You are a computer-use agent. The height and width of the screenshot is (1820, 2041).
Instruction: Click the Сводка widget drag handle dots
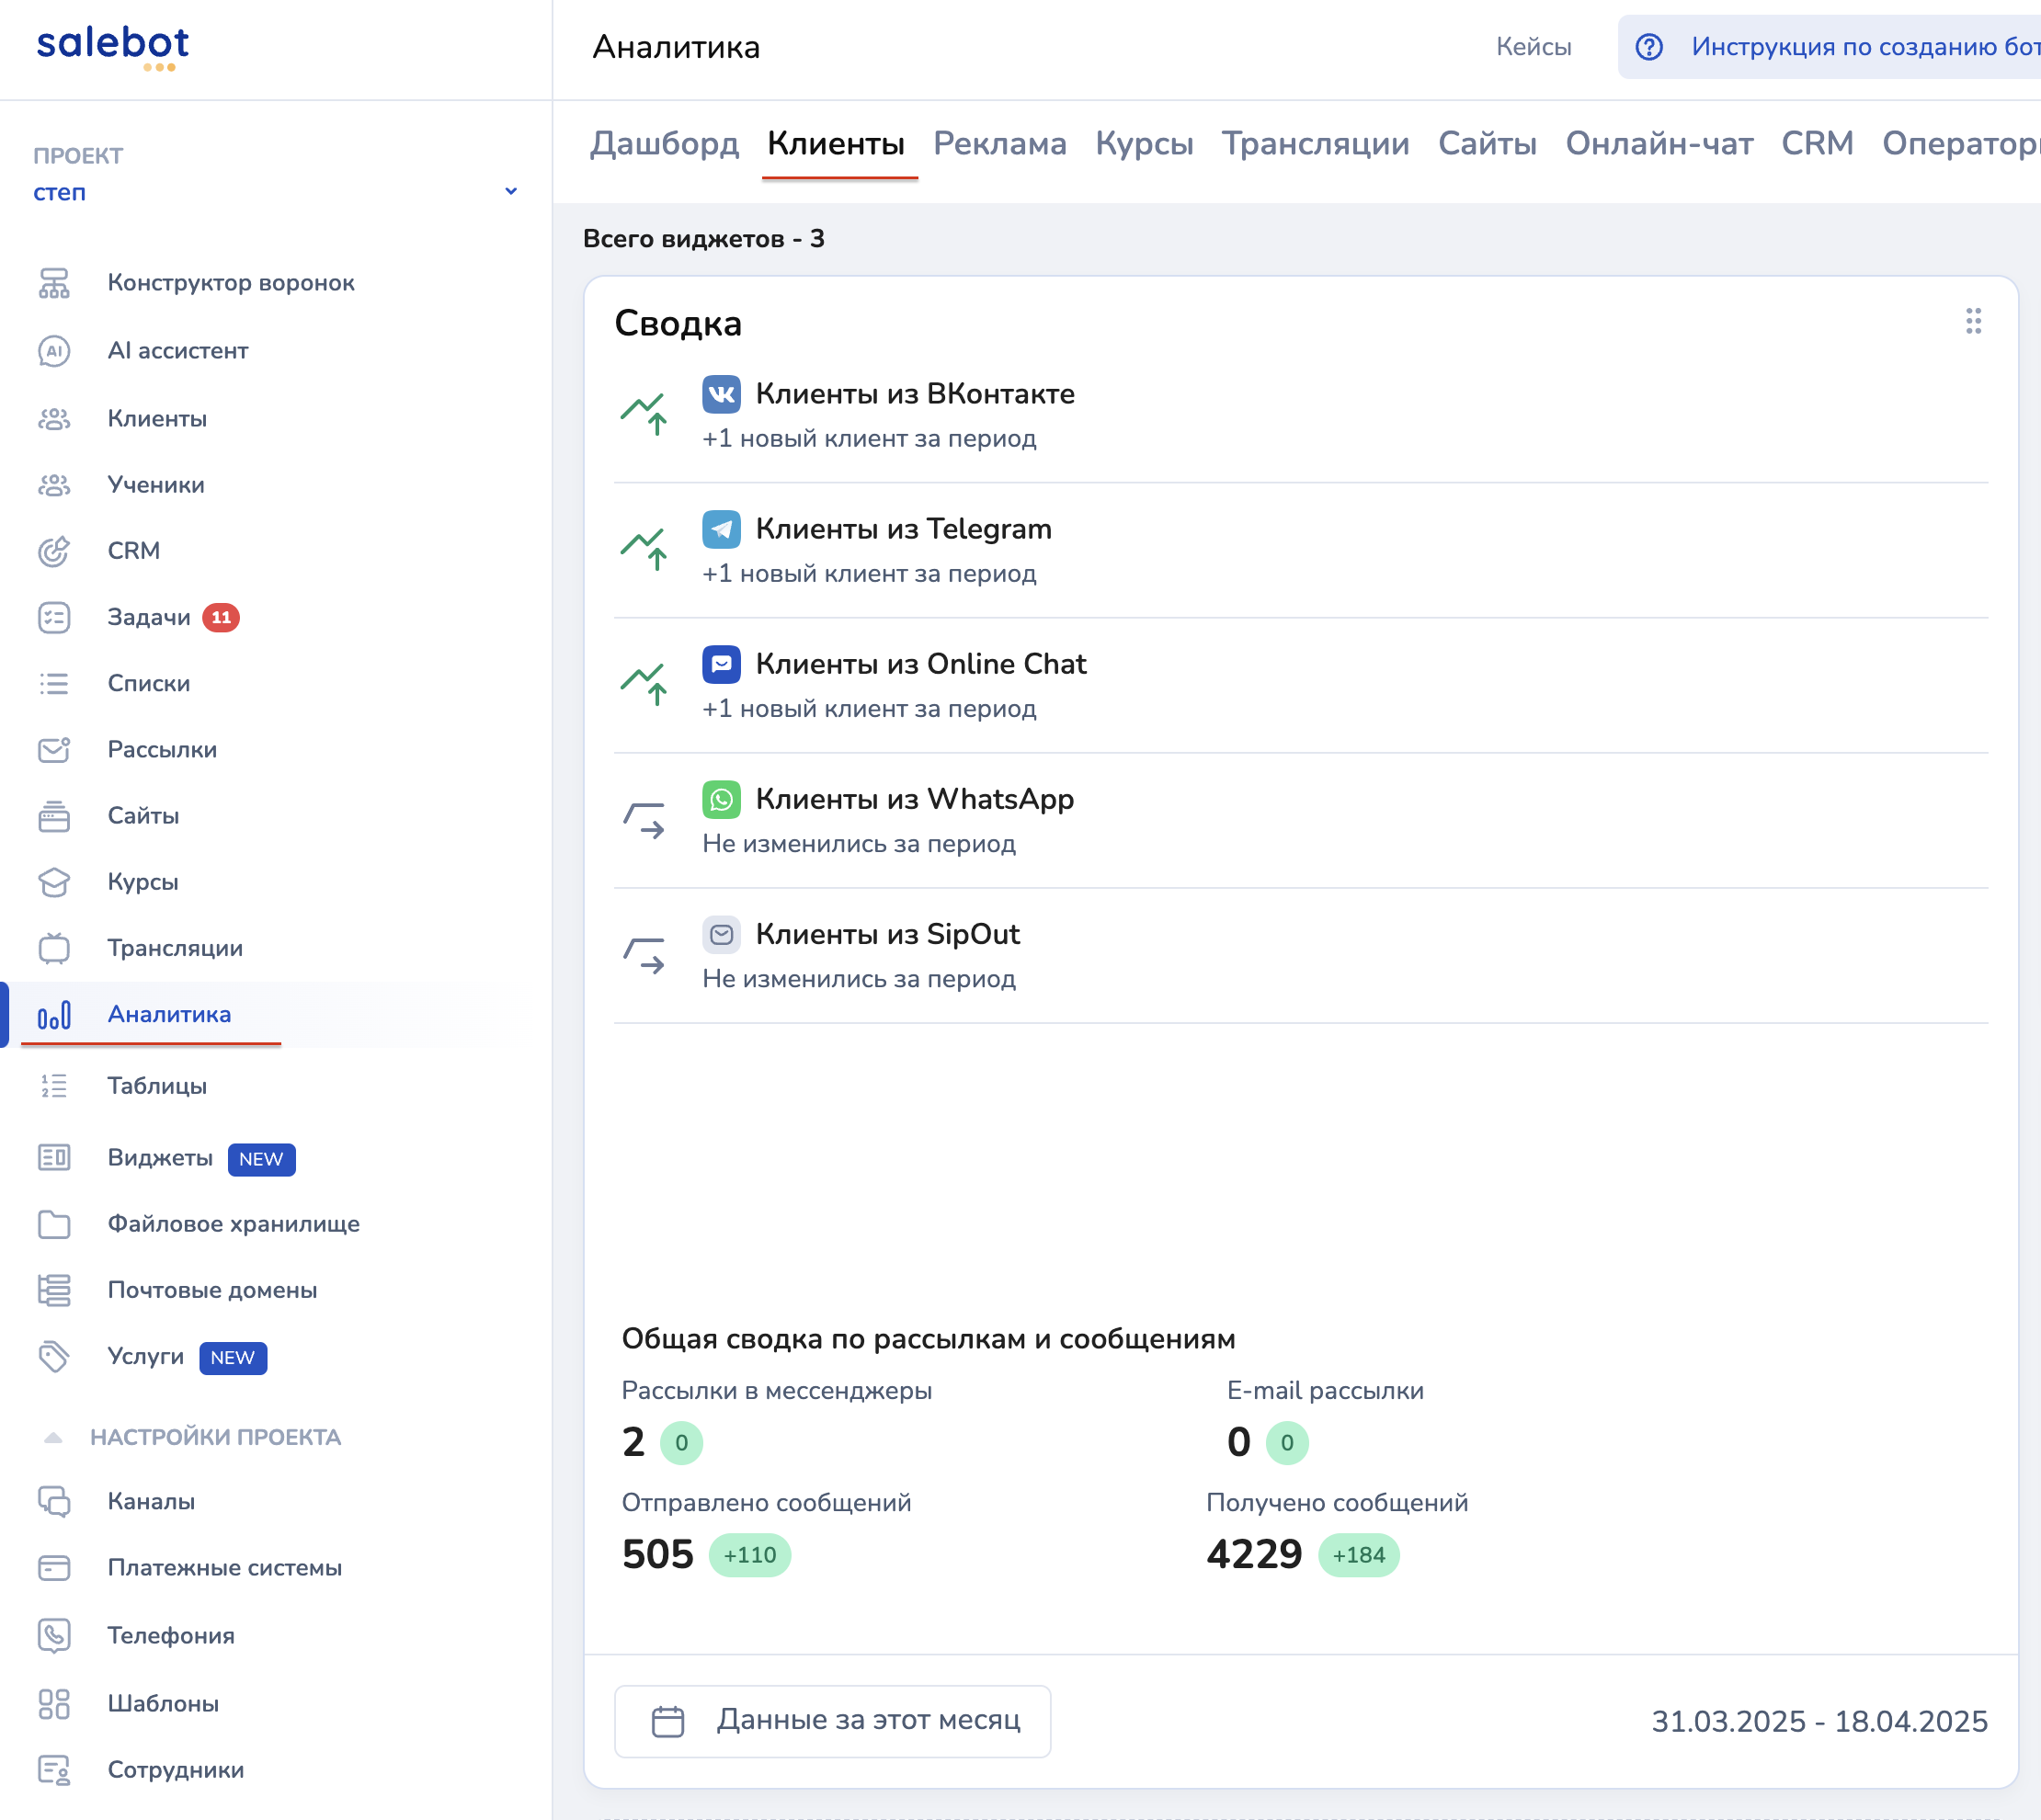click(1973, 321)
